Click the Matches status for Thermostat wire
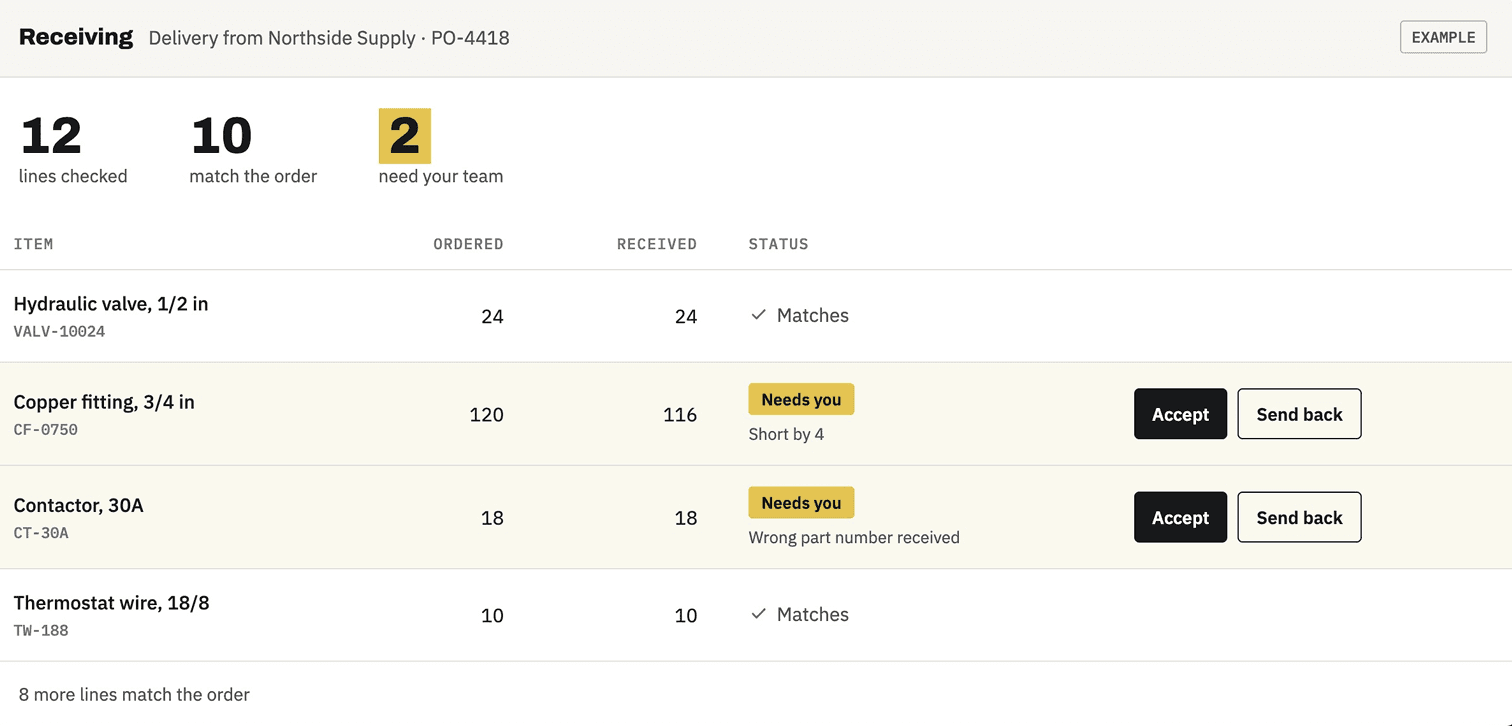The height and width of the screenshot is (726, 1512). [799, 614]
